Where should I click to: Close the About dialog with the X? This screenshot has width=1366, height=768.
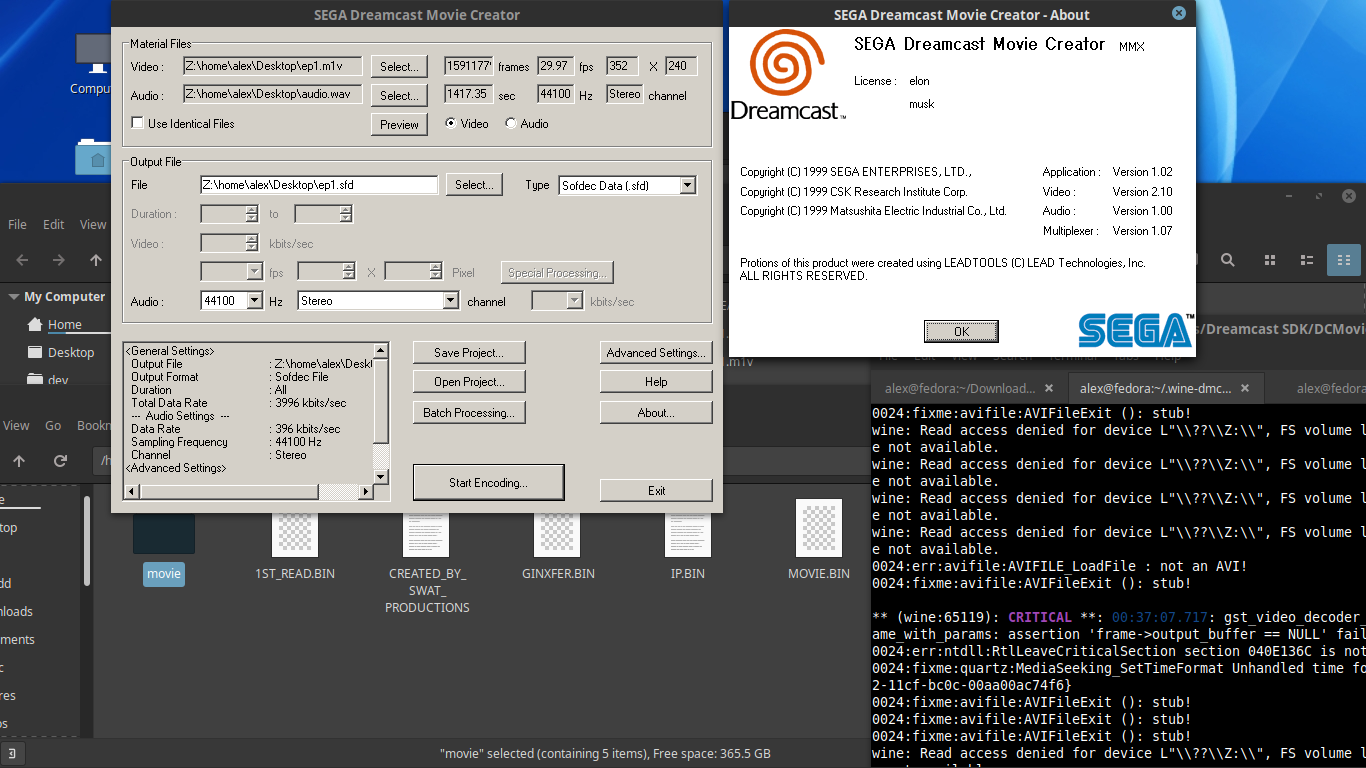1179,13
